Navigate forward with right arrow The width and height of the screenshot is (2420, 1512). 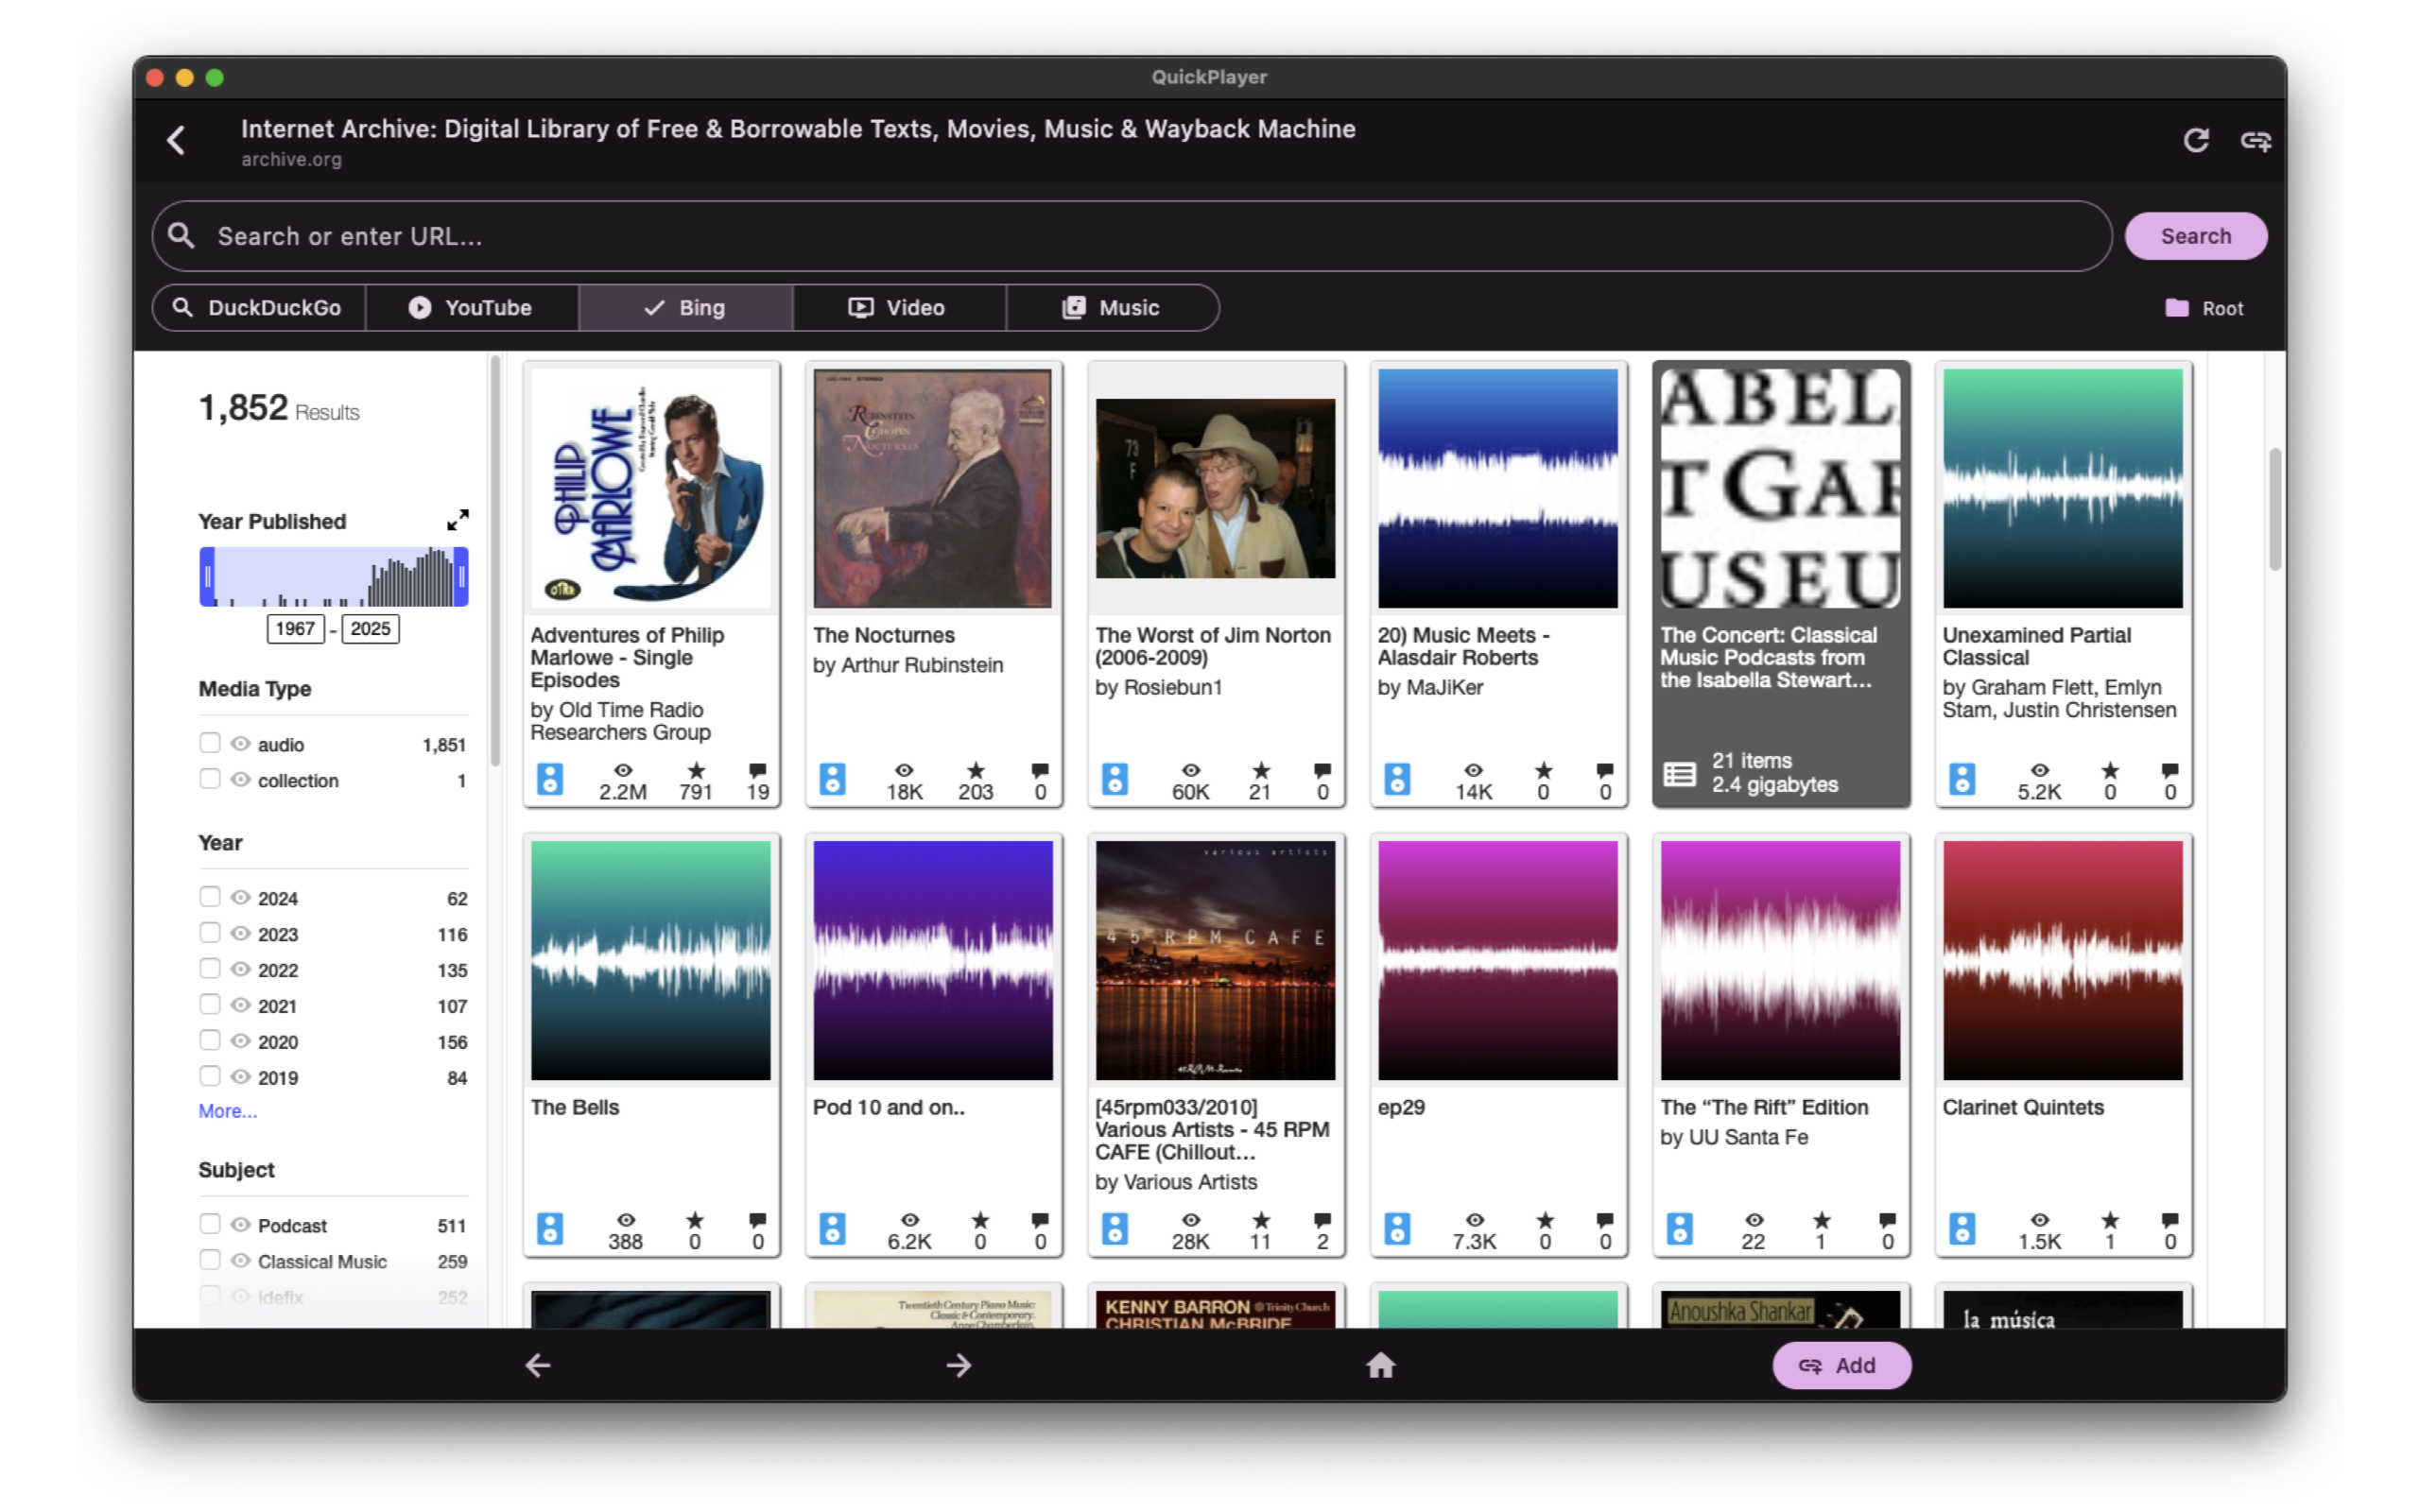958,1365
